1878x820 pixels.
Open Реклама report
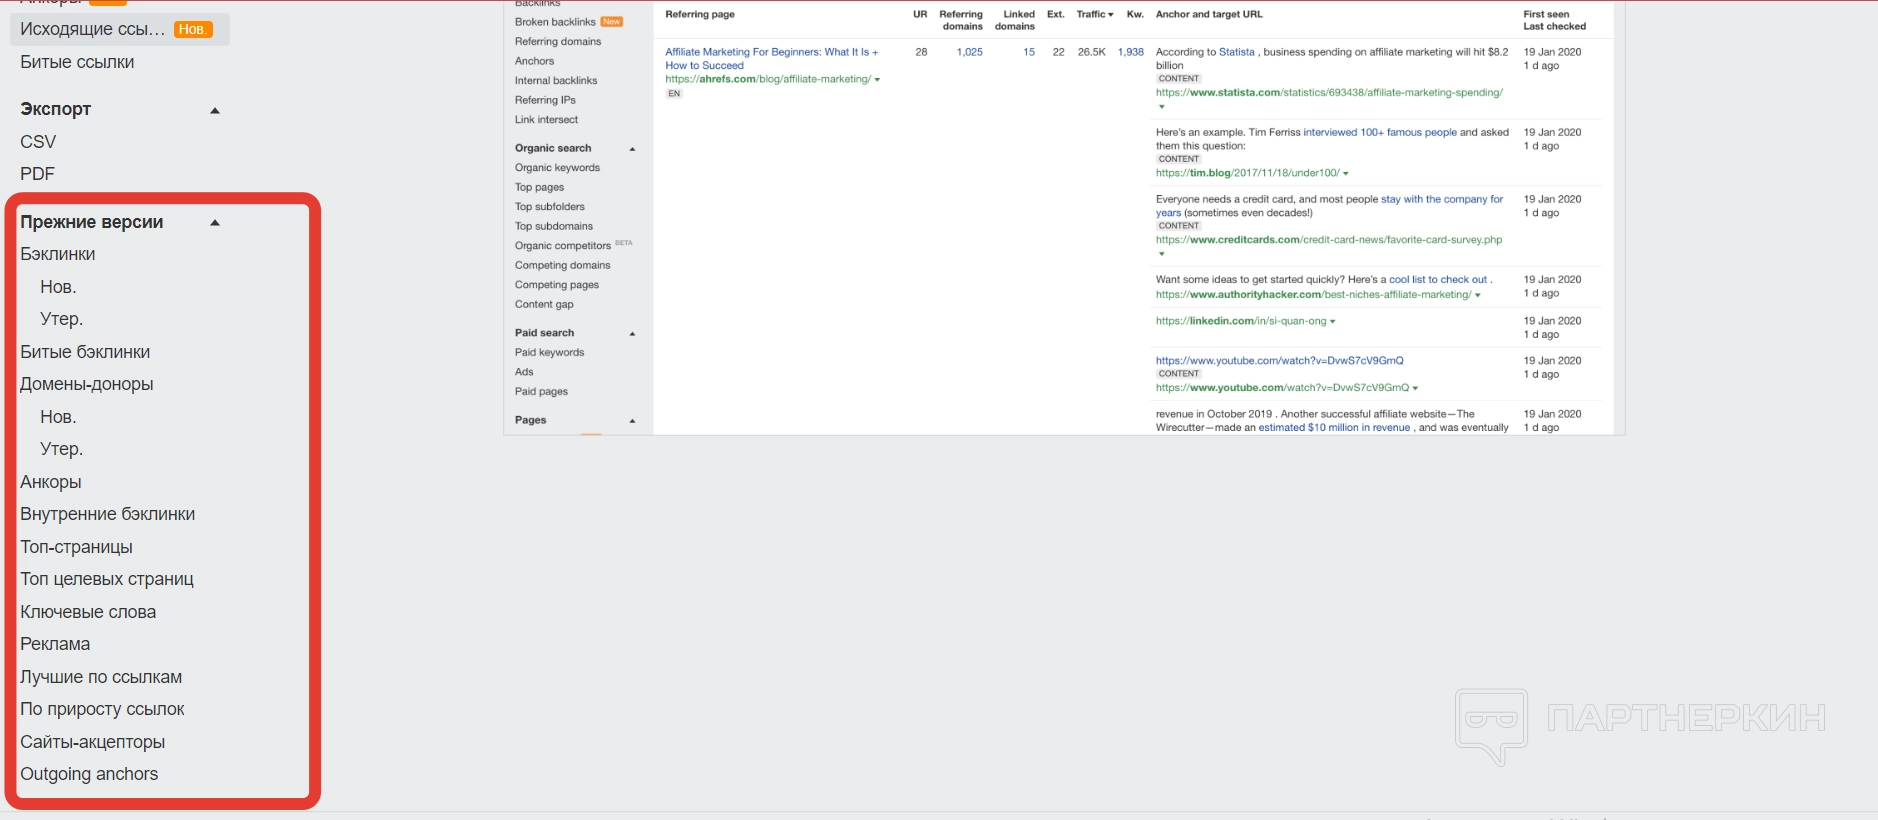tap(55, 644)
